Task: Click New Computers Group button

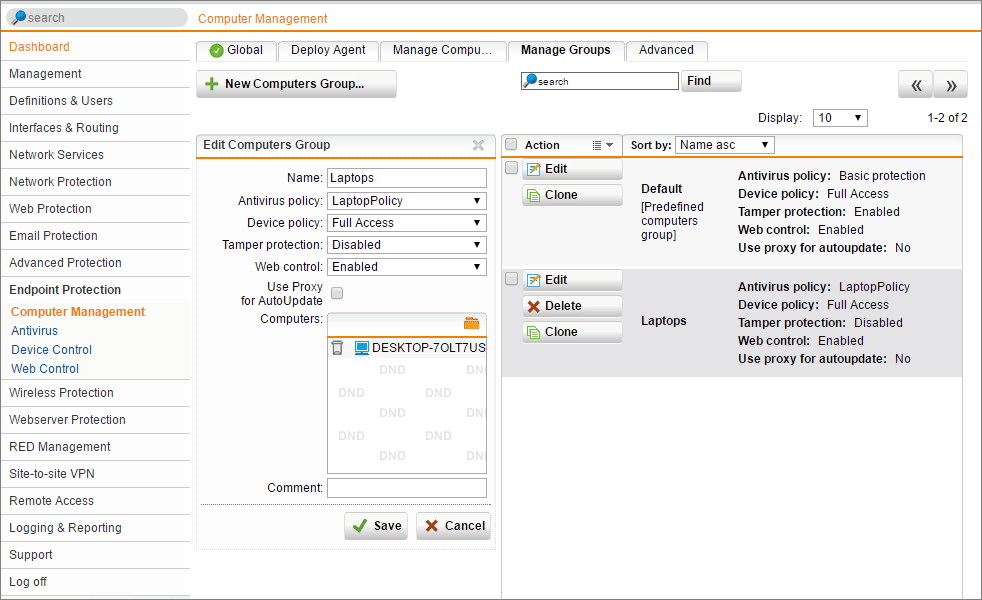Action: (296, 84)
